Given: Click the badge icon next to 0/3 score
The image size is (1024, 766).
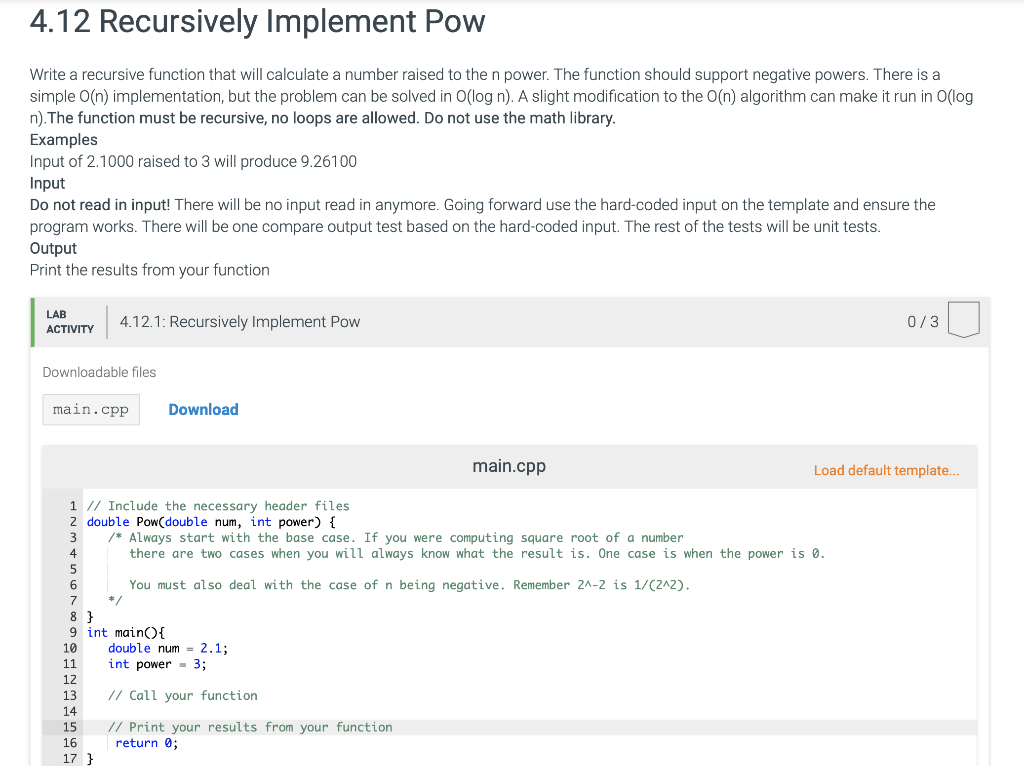Looking at the screenshot, I should pyautogui.click(x=962, y=320).
